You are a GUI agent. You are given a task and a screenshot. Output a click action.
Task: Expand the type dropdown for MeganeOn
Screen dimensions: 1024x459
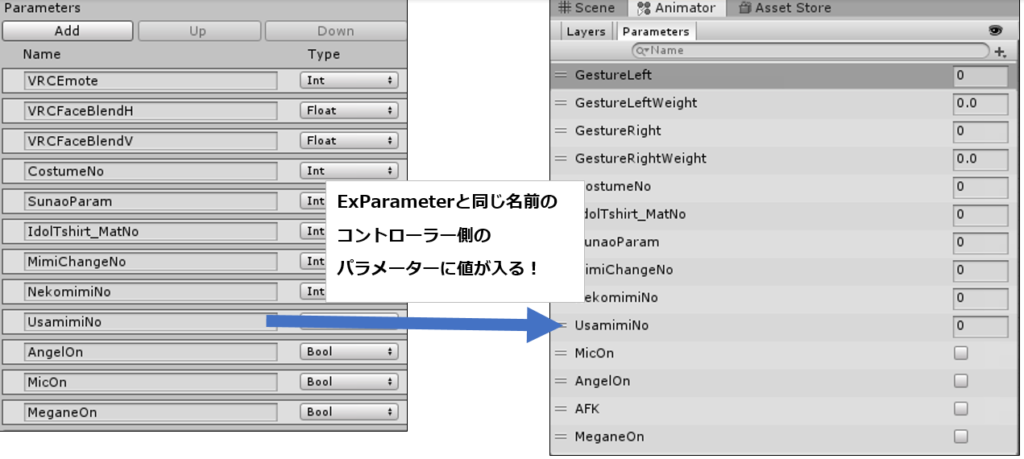(x=349, y=412)
